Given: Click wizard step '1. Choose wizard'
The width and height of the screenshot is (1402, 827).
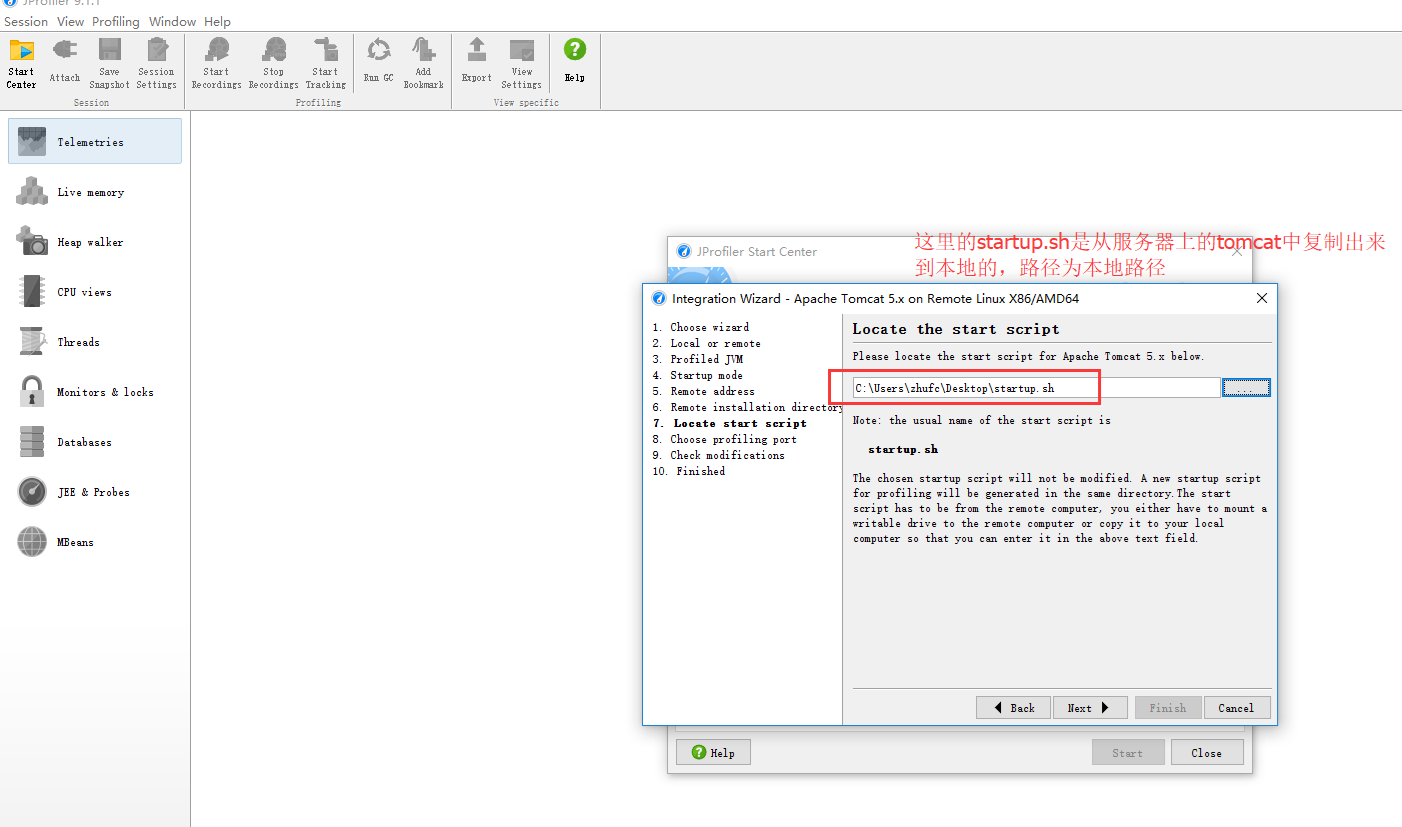Looking at the screenshot, I should point(701,327).
